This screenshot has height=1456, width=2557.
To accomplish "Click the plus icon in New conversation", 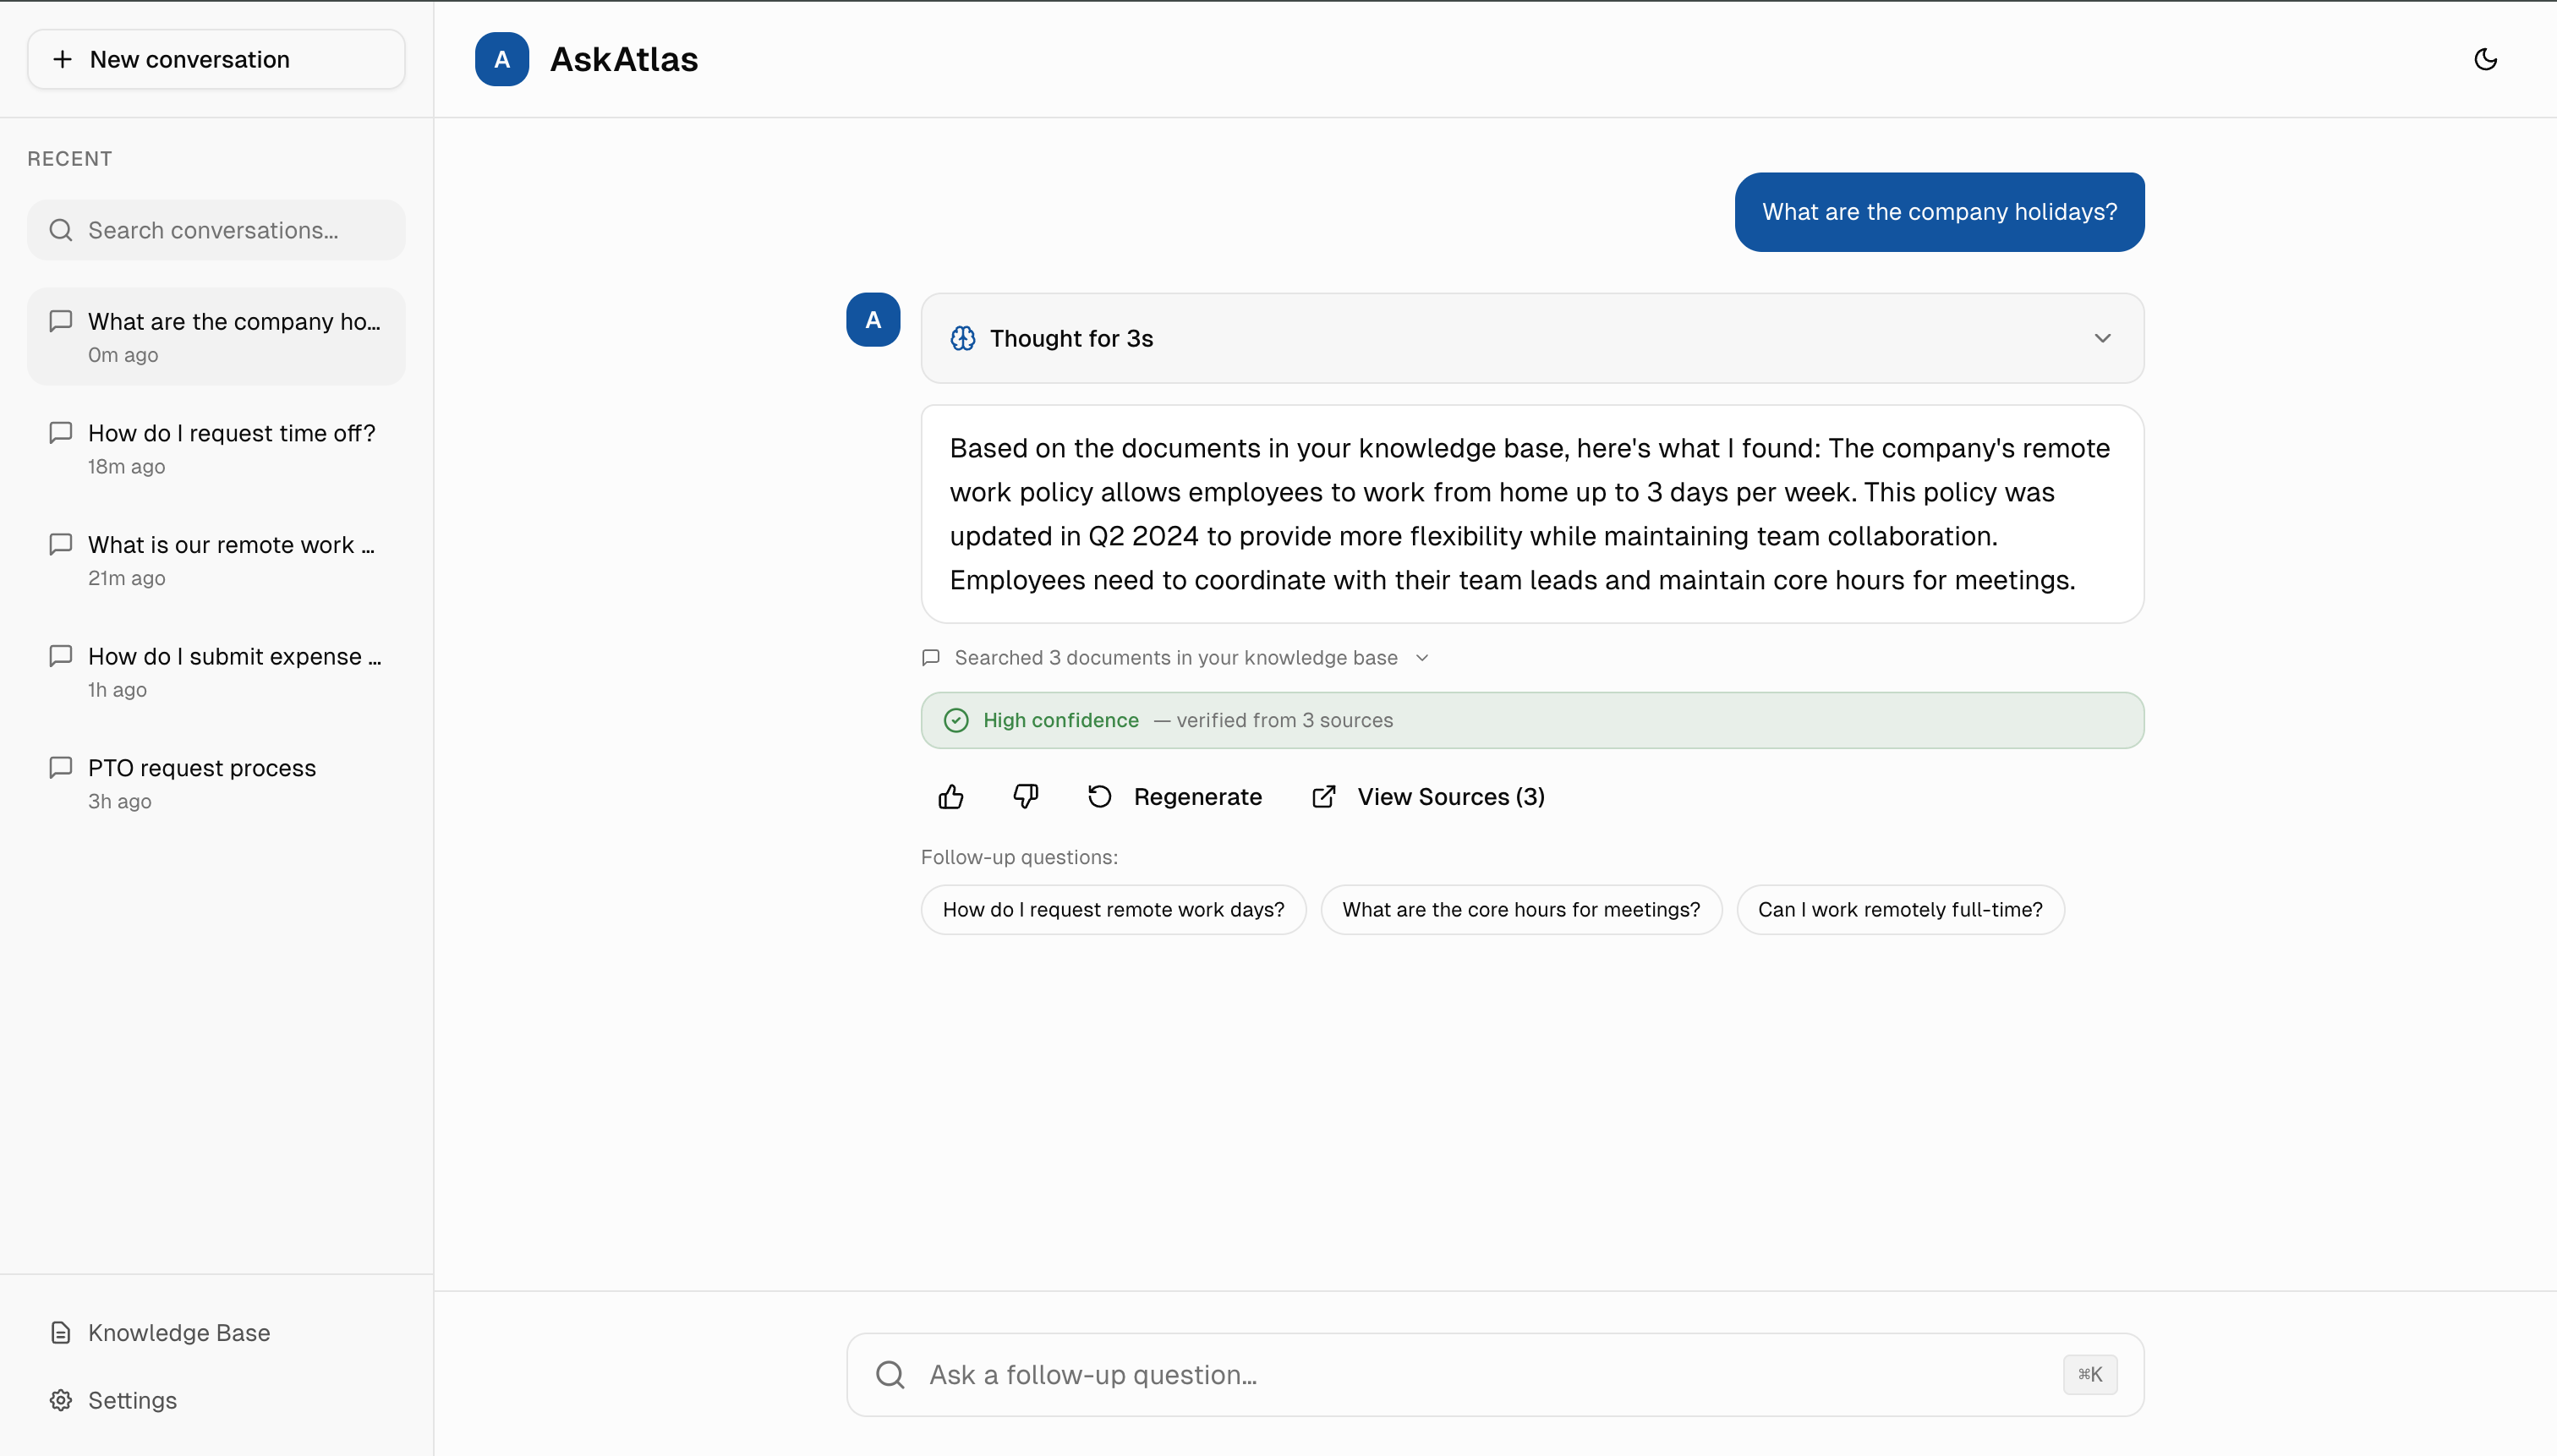I will pos(62,60).
